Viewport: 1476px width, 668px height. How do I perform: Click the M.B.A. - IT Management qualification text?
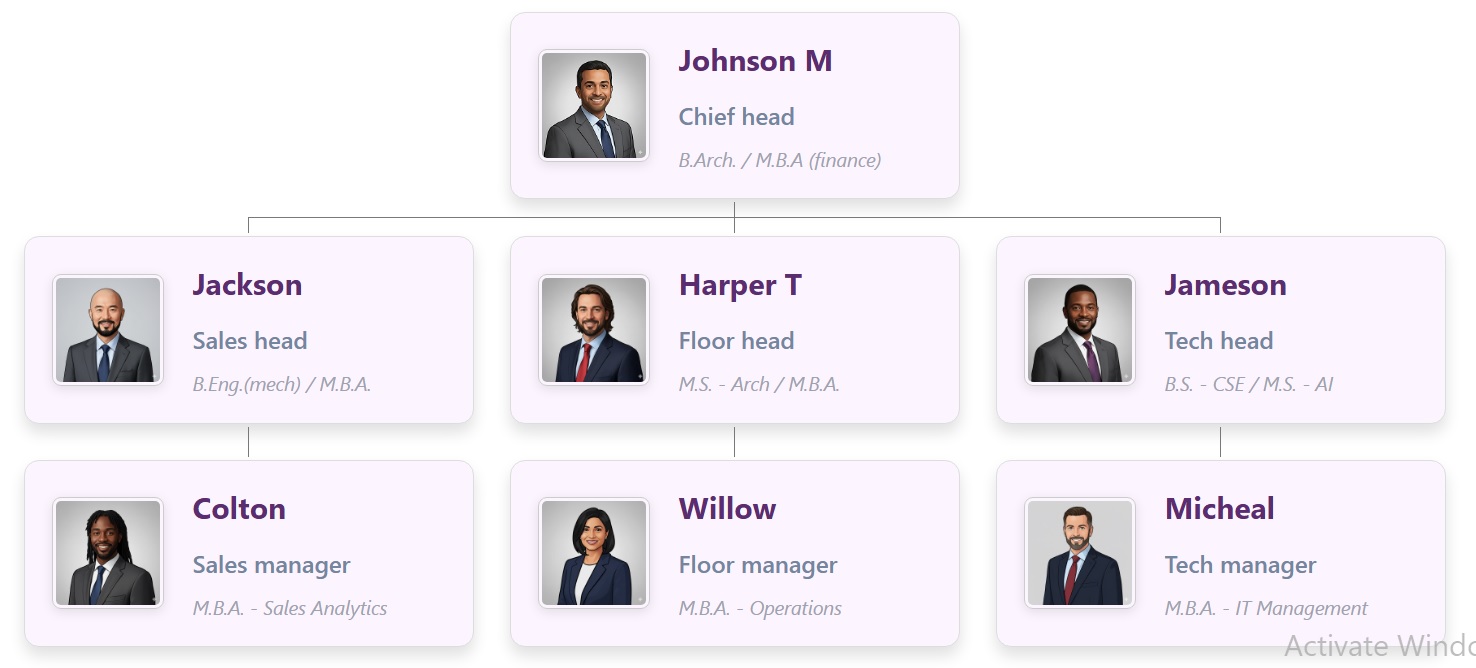pos(1266,608)
